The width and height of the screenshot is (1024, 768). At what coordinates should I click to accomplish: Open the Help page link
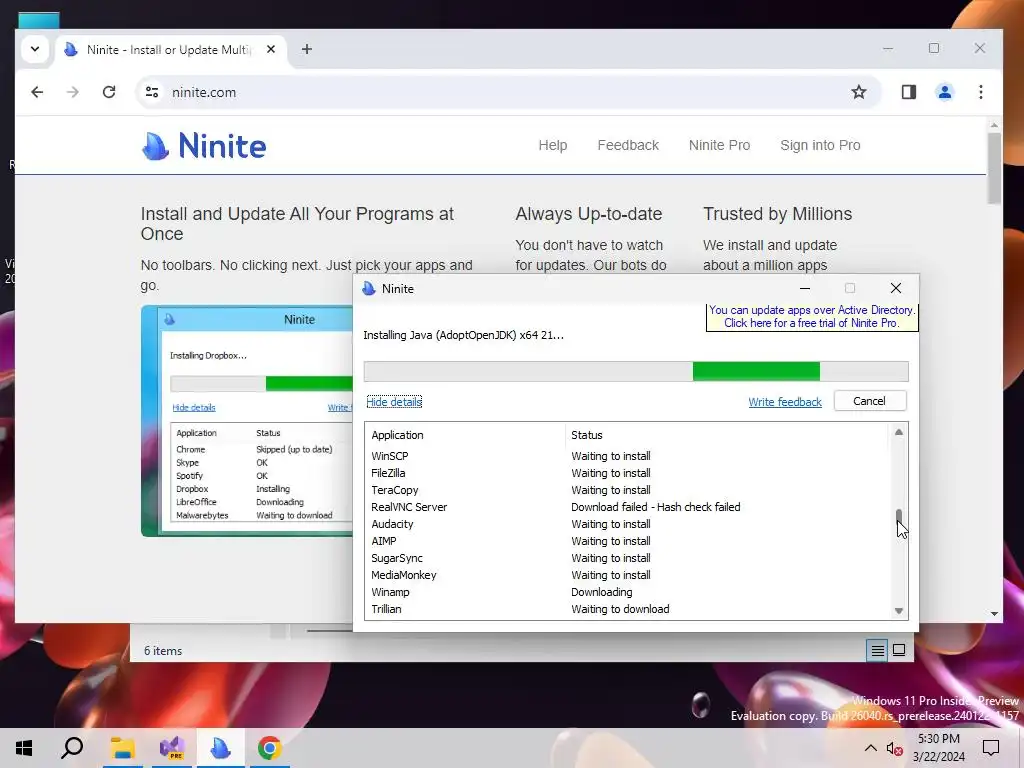tap(552, 145)
